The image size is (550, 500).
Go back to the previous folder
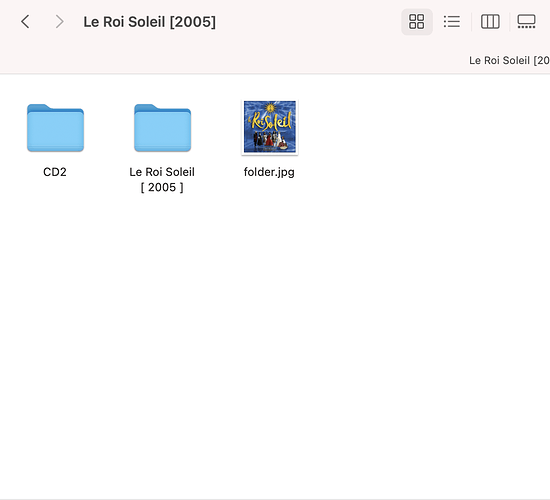click(x=25, y=22)
